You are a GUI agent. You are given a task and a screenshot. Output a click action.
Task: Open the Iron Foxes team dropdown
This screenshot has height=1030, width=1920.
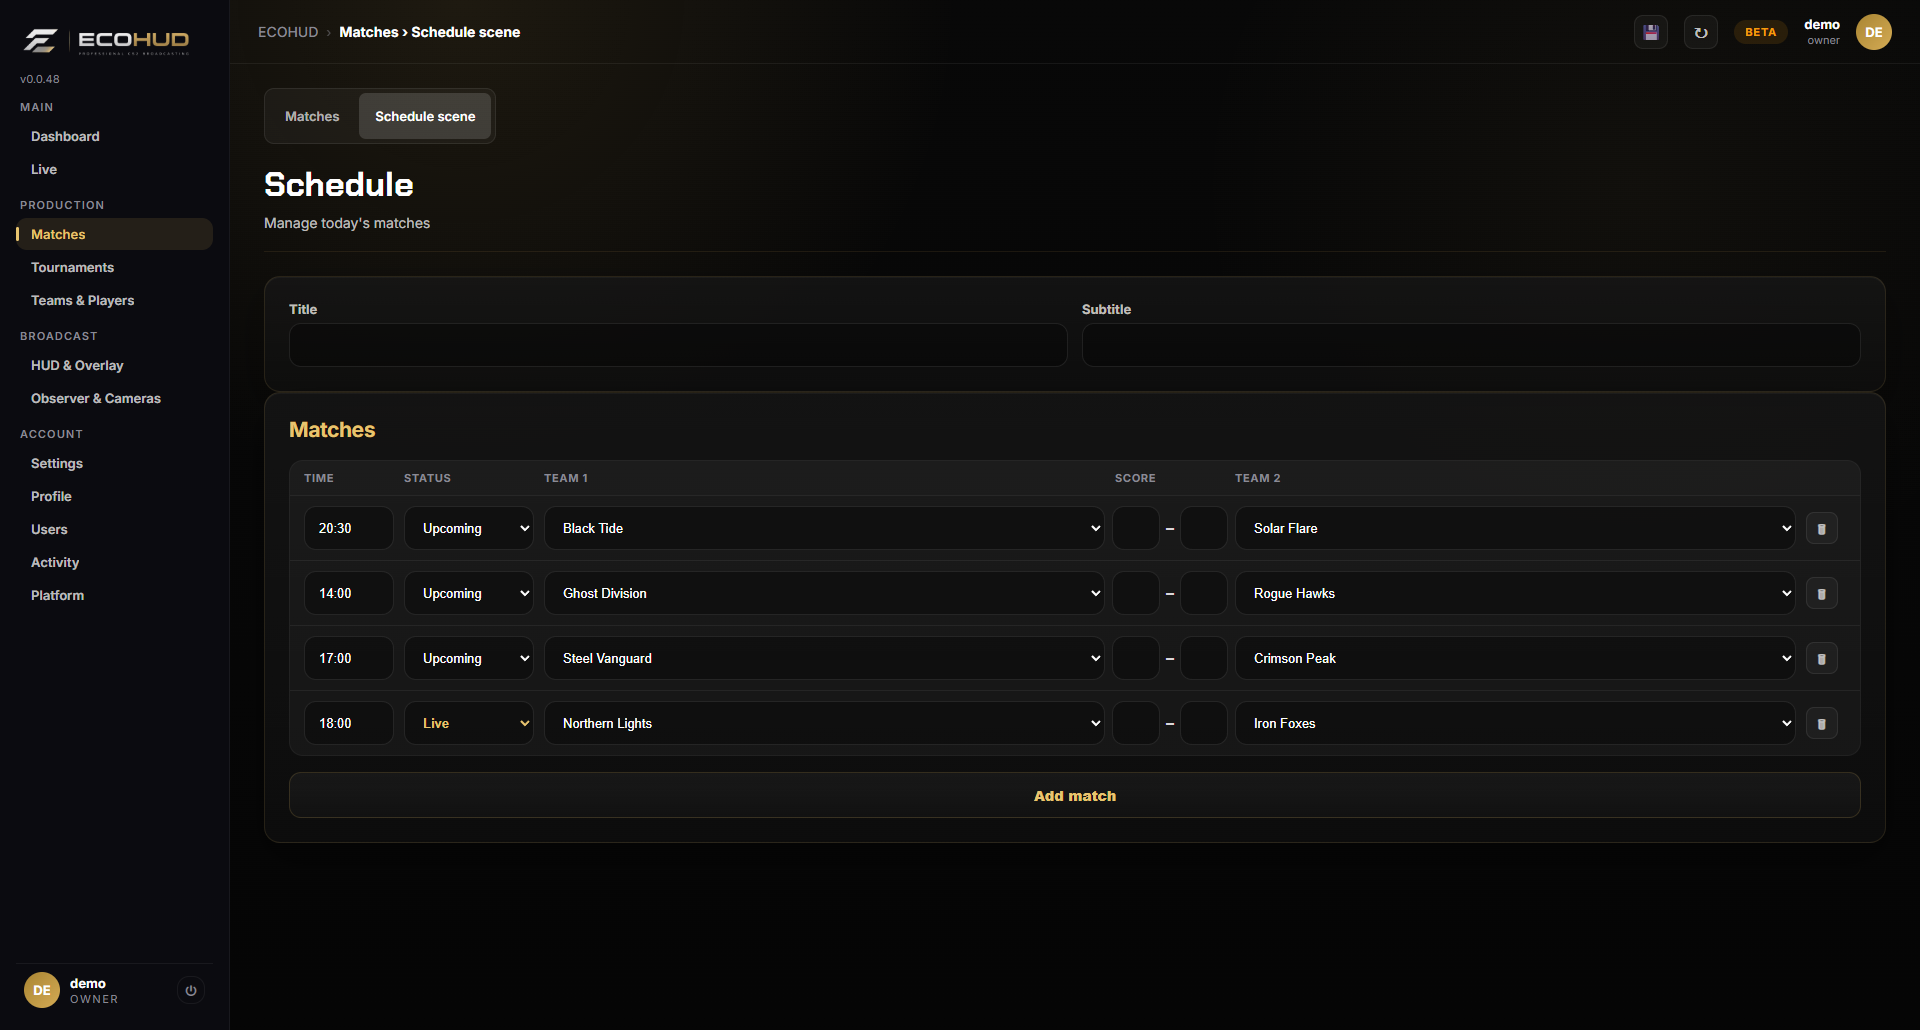point(1515,723)
